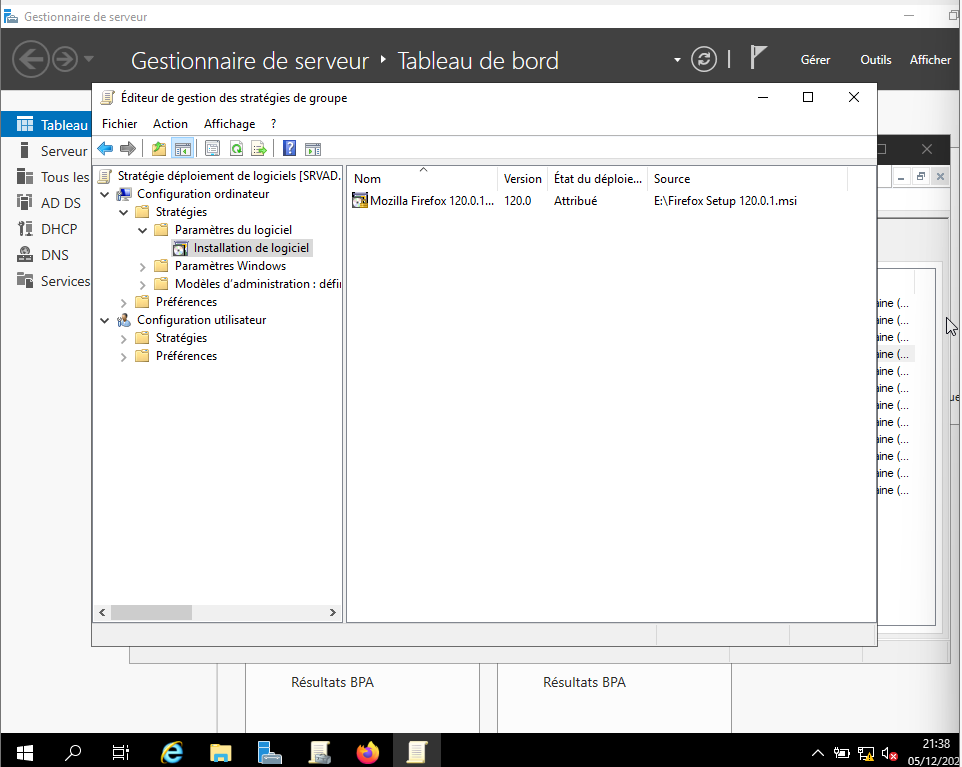Screen dimensions: 962x767
Task: Open the Affichage menu
Action: 229,124
